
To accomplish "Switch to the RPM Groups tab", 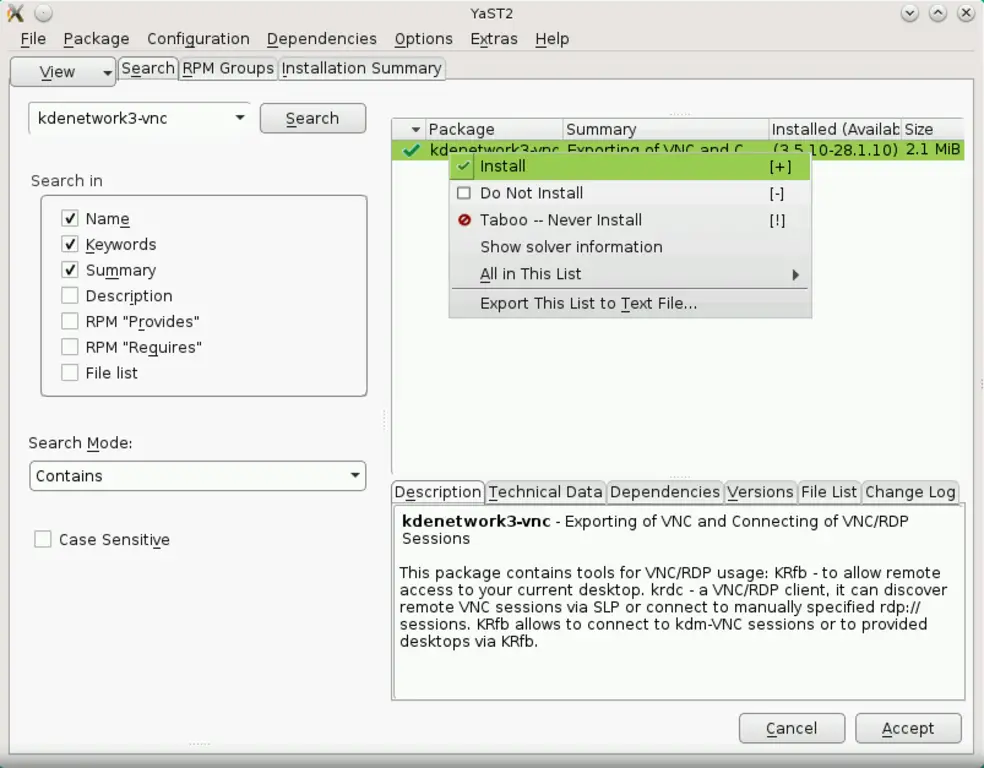I will point(228,68).
